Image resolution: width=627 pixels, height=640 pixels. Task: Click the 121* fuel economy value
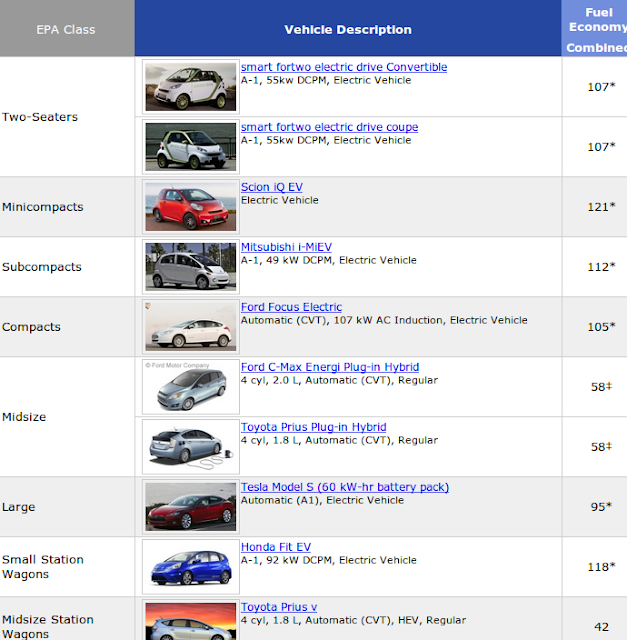[x=601, y=207]
